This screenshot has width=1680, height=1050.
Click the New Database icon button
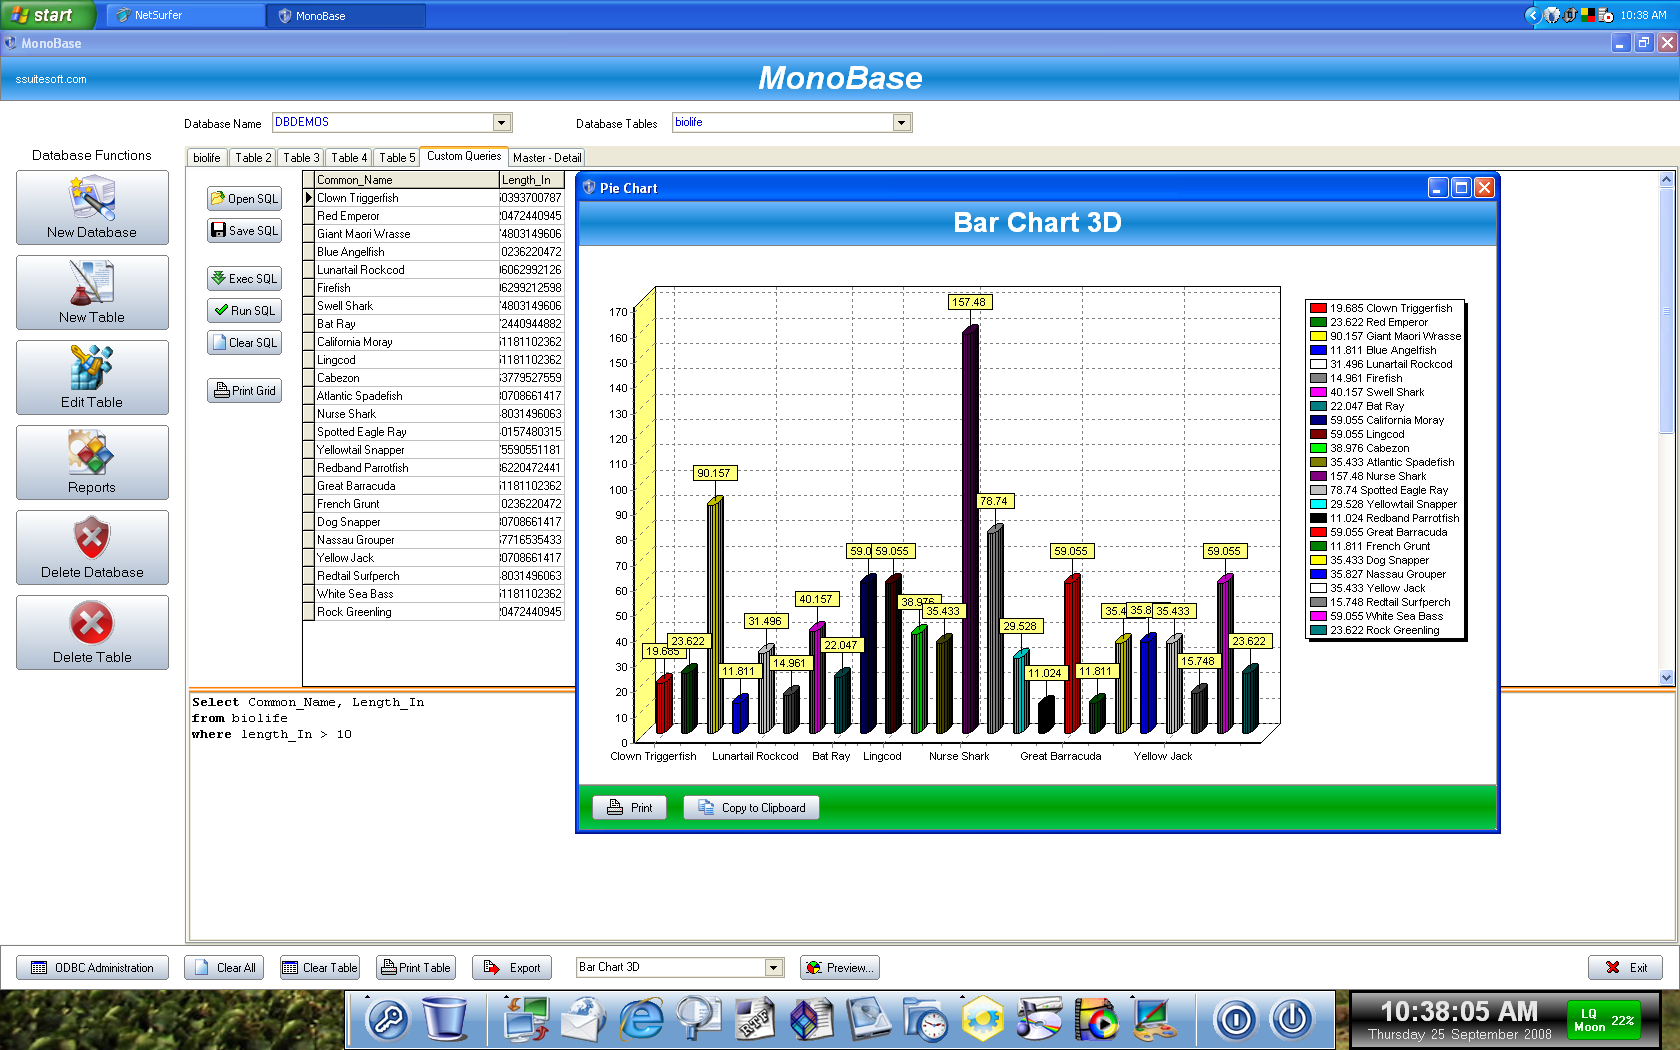[x=92, y=207]
